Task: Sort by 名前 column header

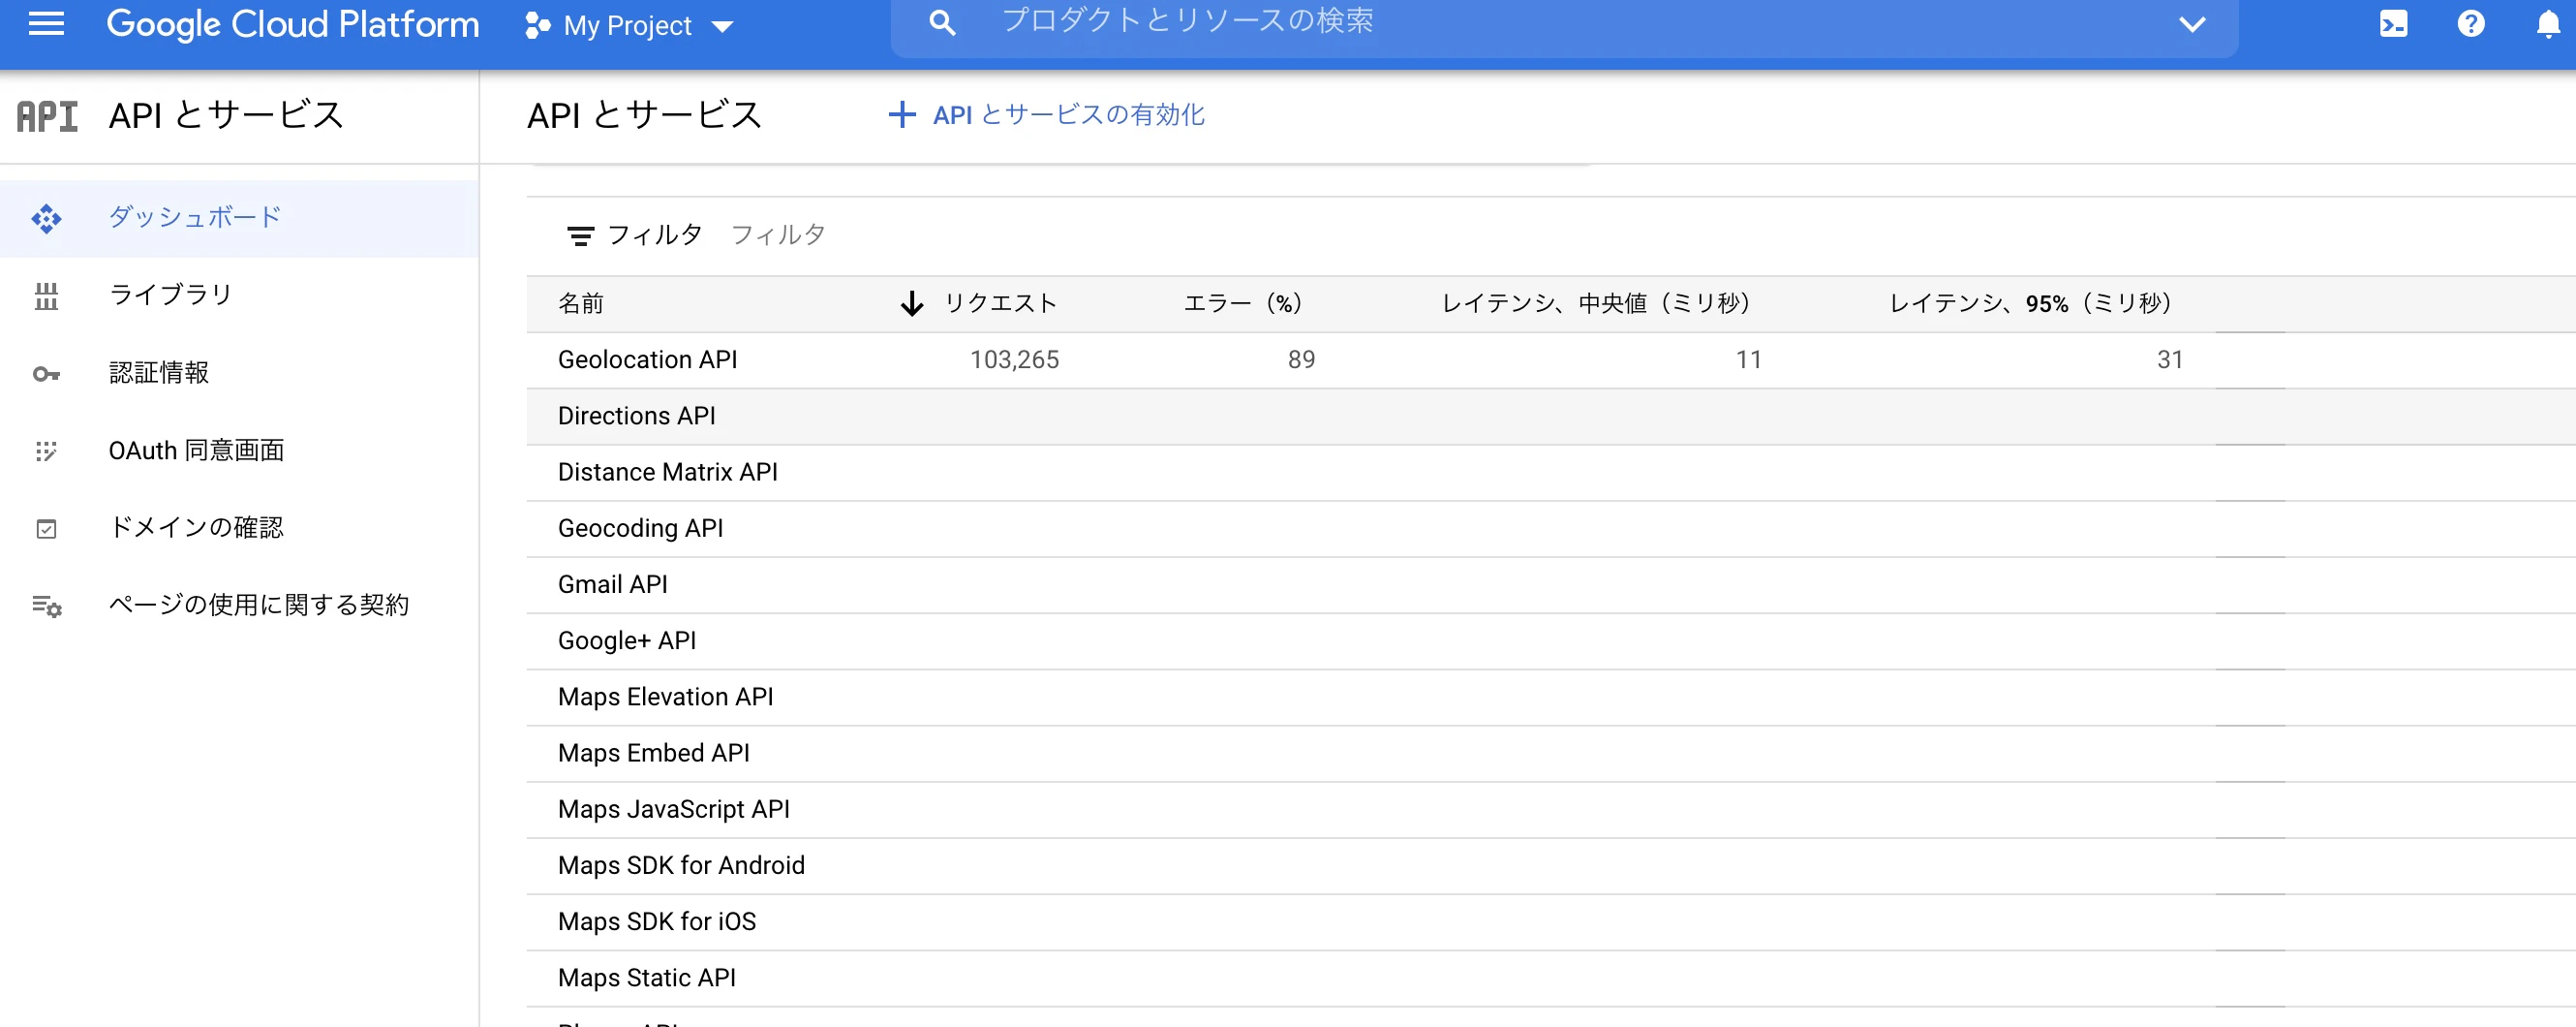Action: pos(581,303)
